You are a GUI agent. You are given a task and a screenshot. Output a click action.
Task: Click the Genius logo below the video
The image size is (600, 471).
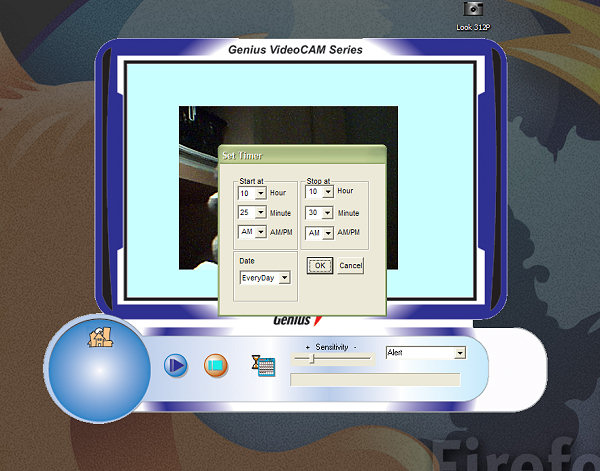[297, 321]
